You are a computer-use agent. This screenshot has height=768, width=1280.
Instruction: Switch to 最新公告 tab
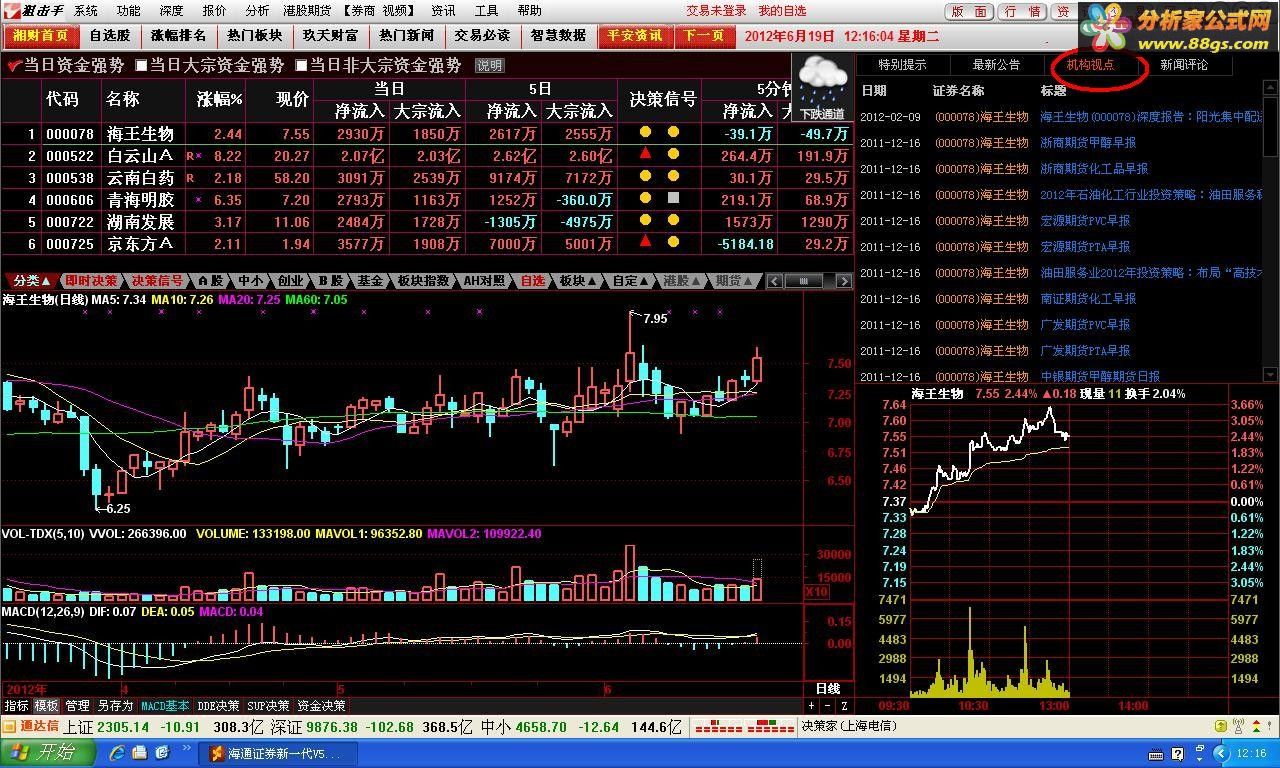[x=996, y=65]
